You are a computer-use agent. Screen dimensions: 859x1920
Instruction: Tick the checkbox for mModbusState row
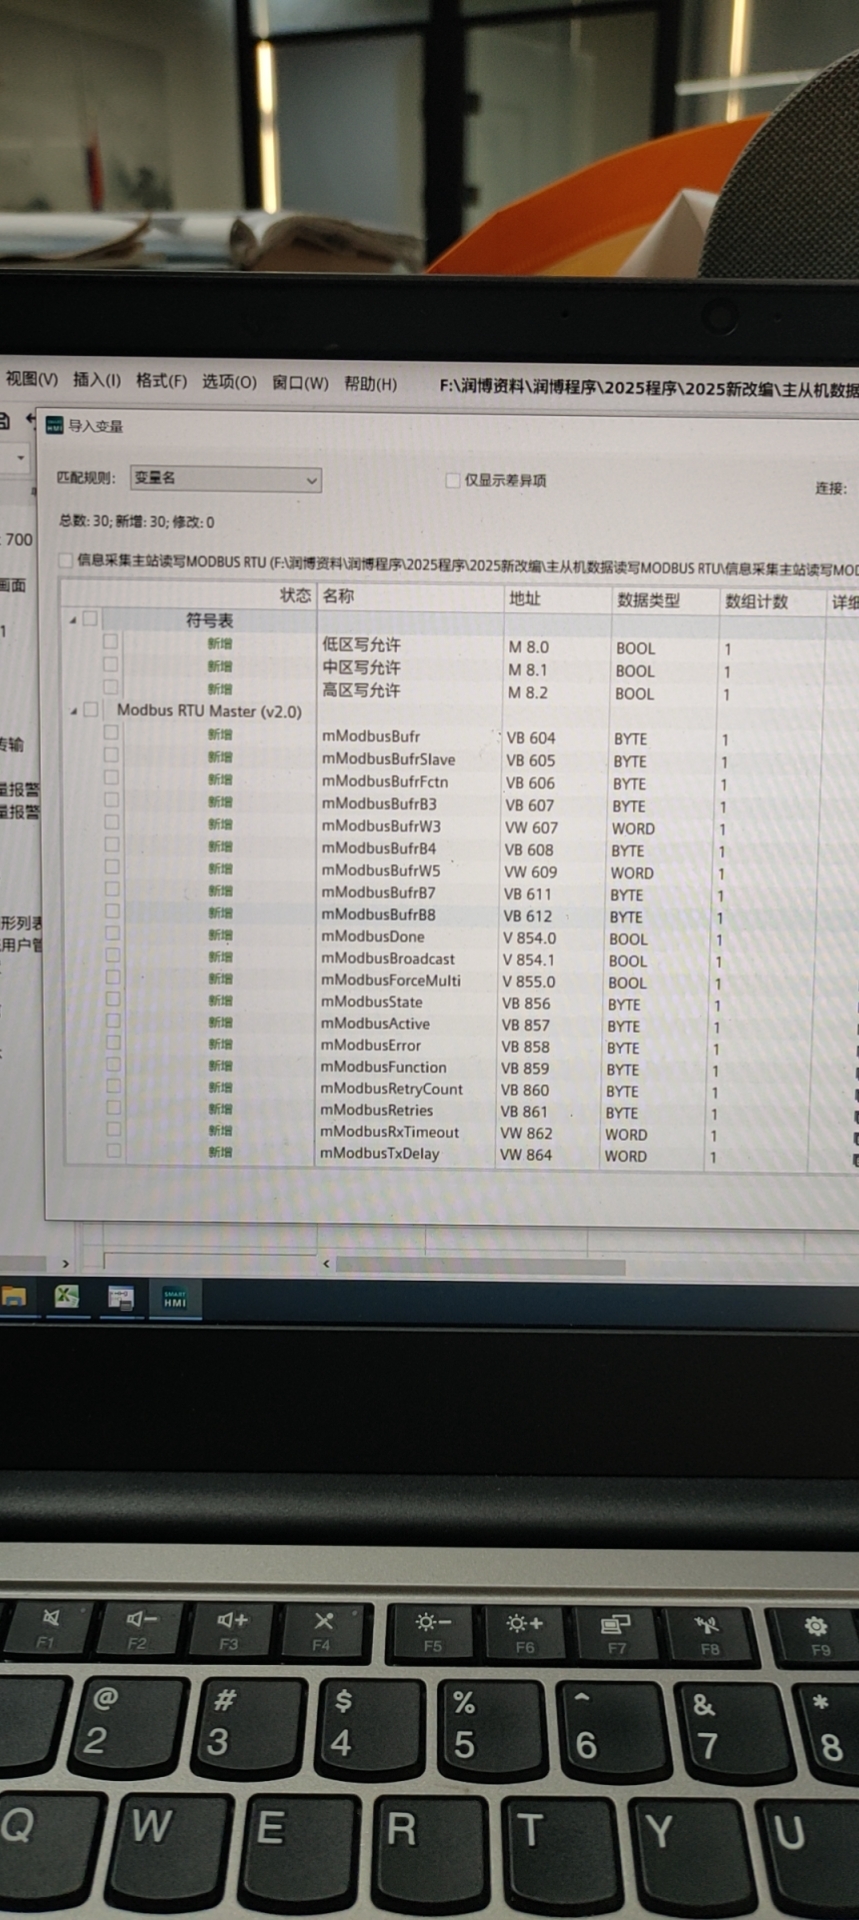coord(113,999)
